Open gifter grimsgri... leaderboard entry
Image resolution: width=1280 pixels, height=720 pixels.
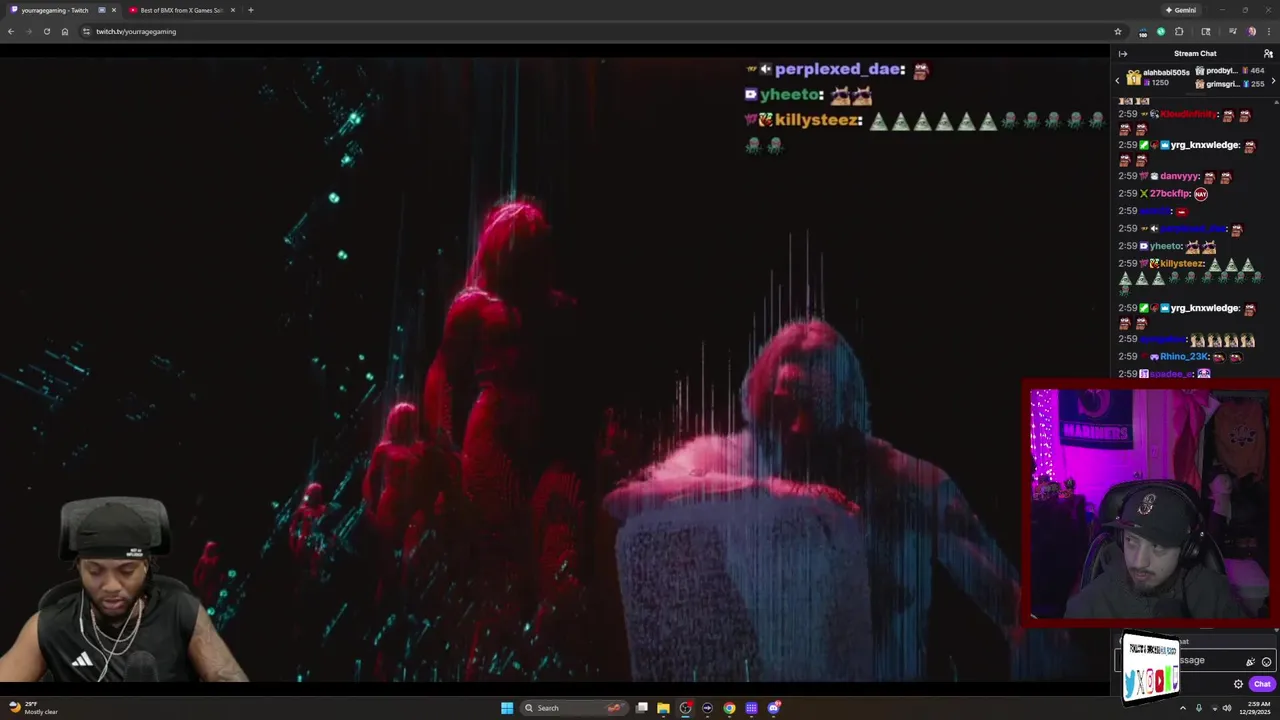click(x=1229, y=84)
